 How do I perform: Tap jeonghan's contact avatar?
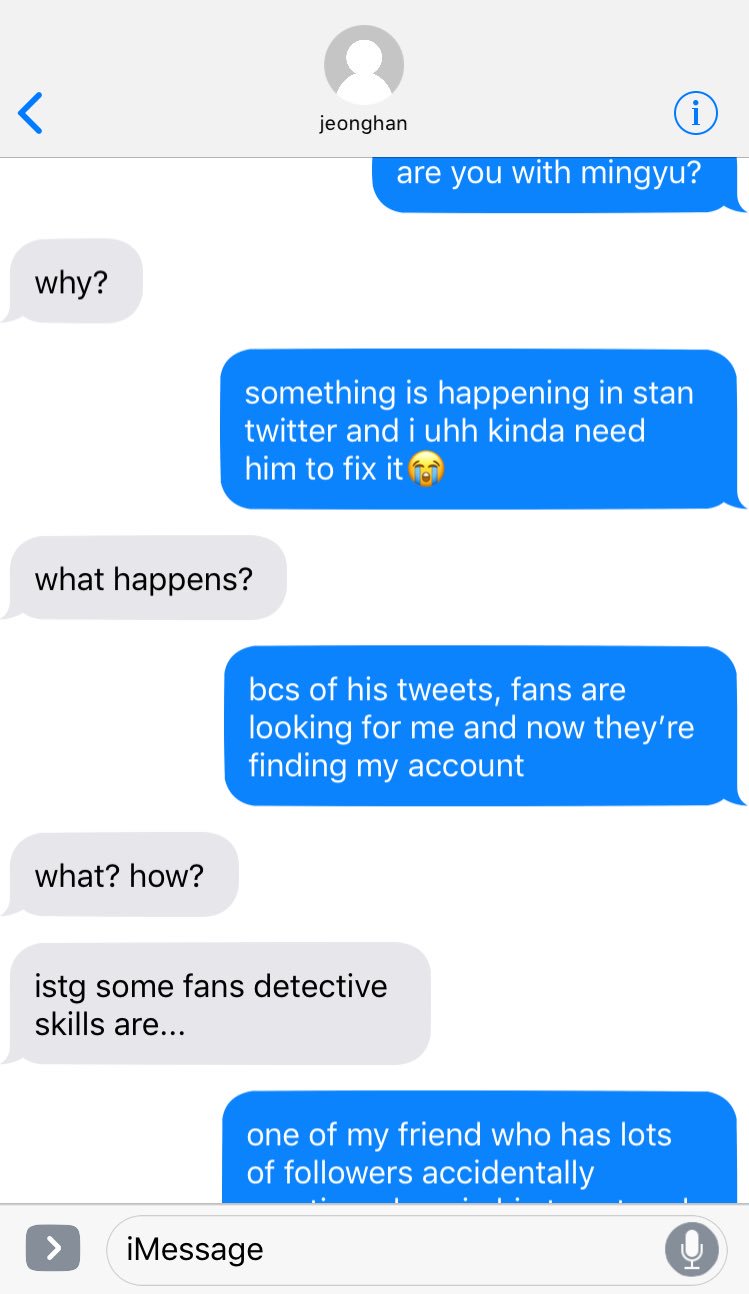click(x=363, y=65)
